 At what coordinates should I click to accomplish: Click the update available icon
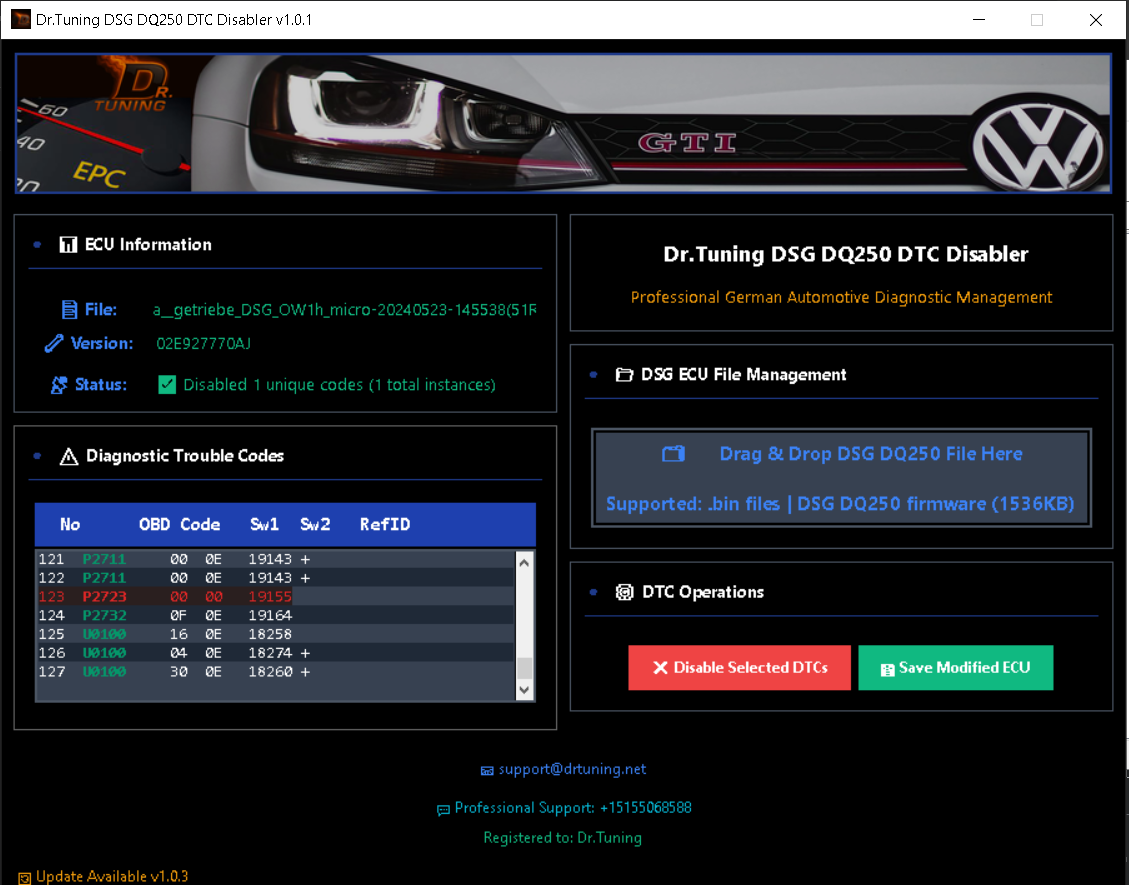[x=24, y=878]
